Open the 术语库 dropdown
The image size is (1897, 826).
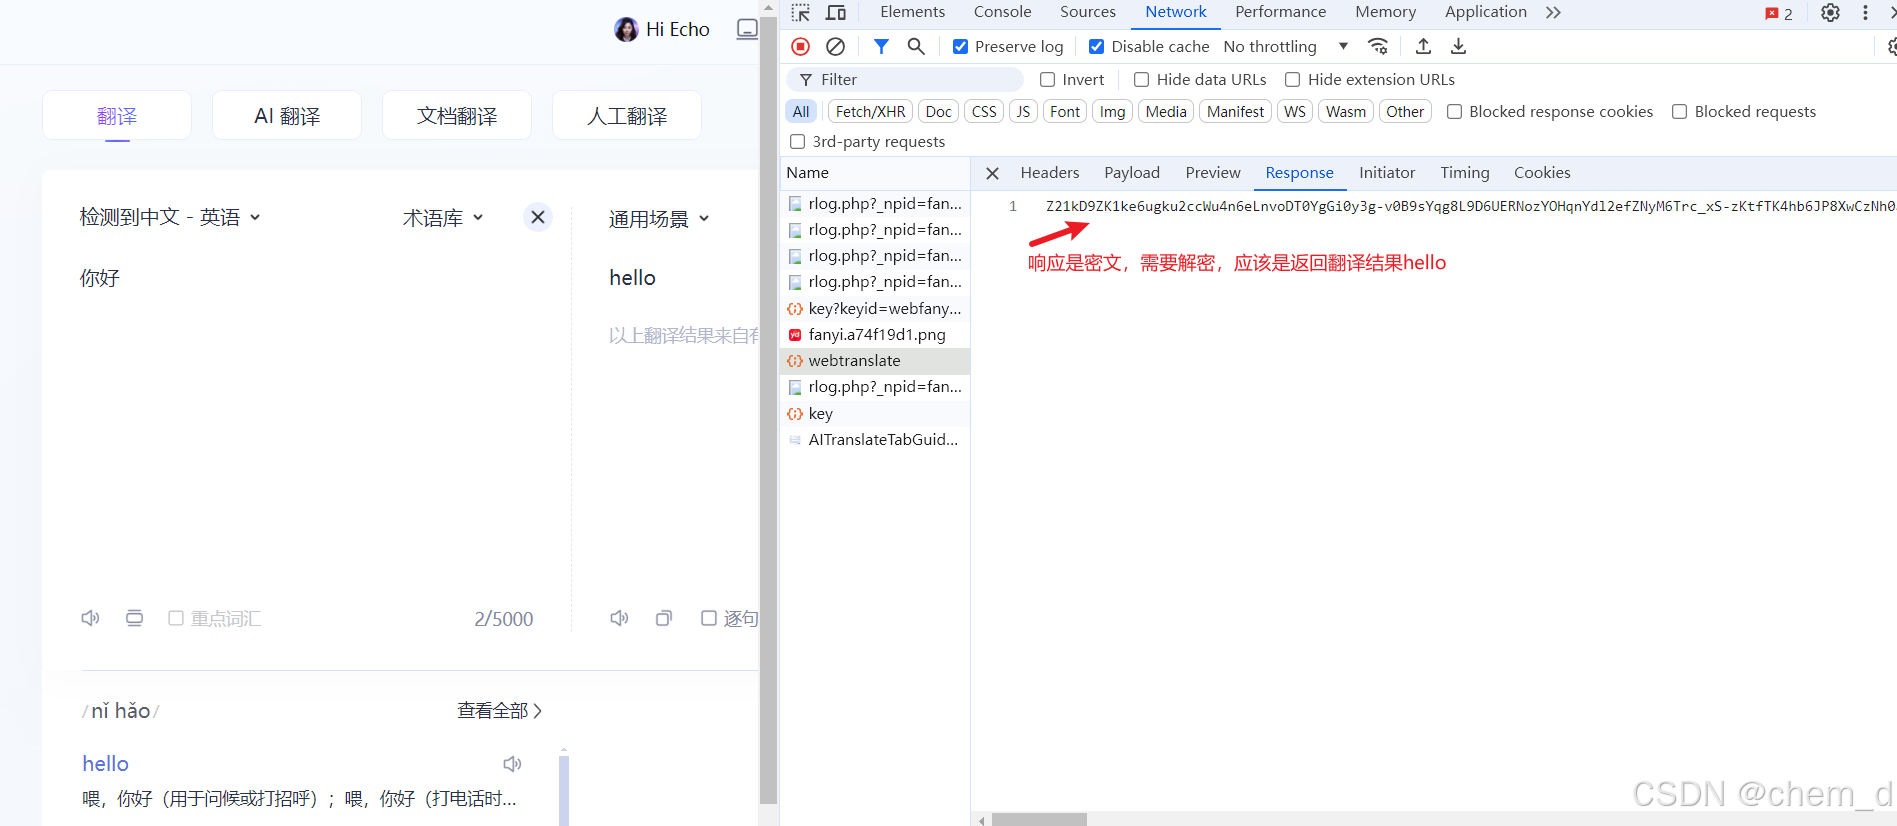pos(442,218)
